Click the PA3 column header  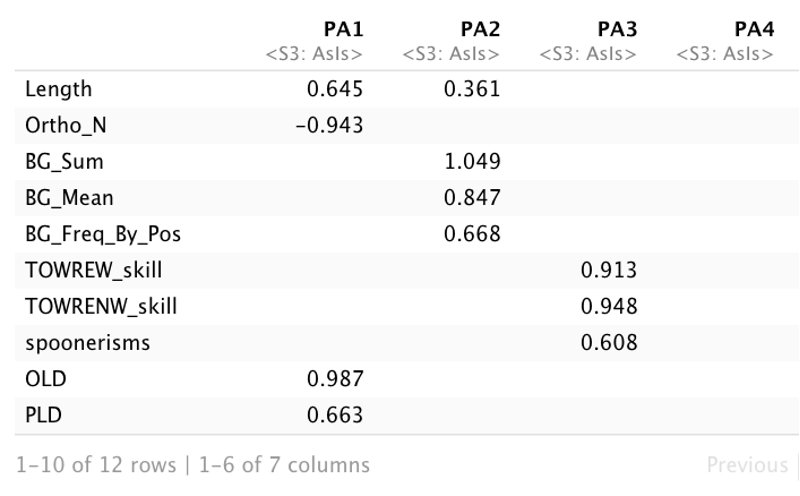[617, 29]
